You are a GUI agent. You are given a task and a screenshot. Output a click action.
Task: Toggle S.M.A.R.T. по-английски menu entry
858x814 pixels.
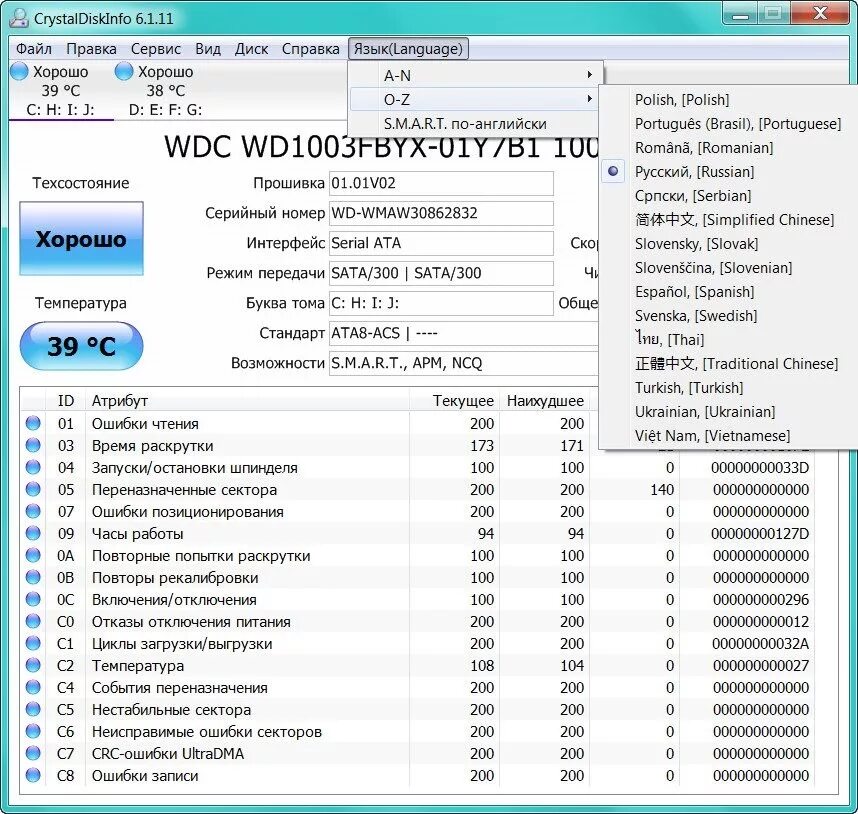click(476, 124)
